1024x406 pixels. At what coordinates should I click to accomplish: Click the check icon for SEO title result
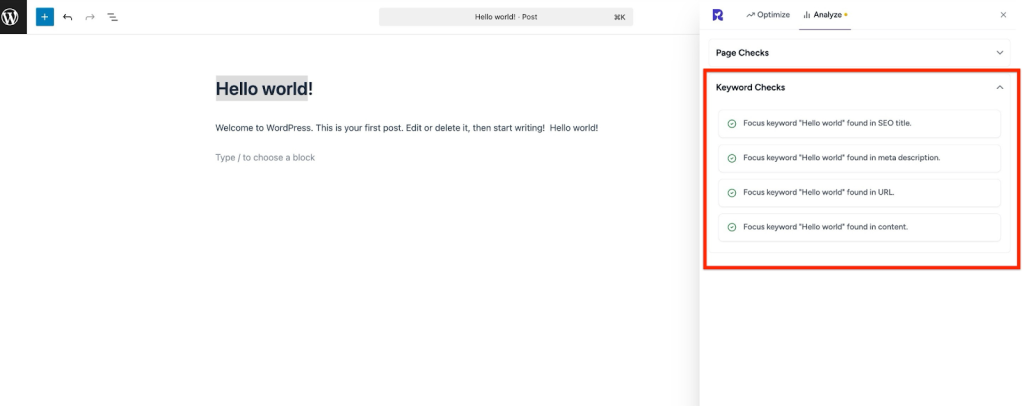[732, 124]
